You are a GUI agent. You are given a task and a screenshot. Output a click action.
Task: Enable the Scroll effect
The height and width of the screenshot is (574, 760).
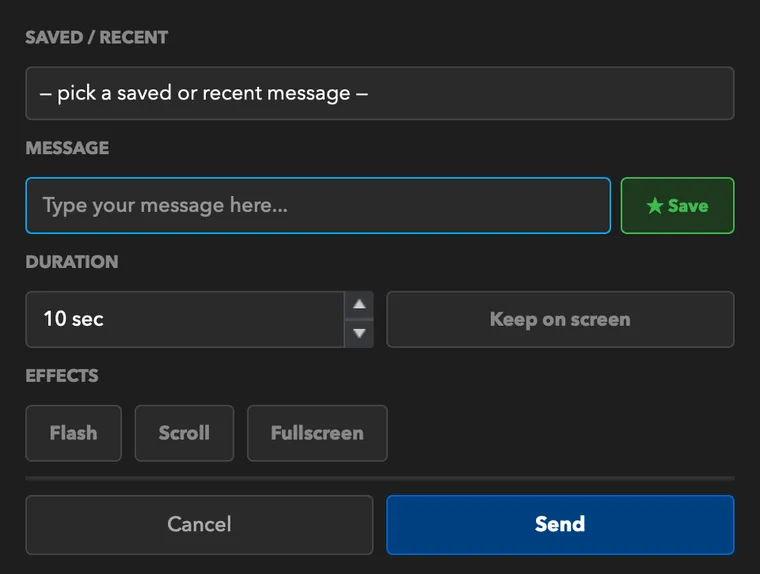184,433
